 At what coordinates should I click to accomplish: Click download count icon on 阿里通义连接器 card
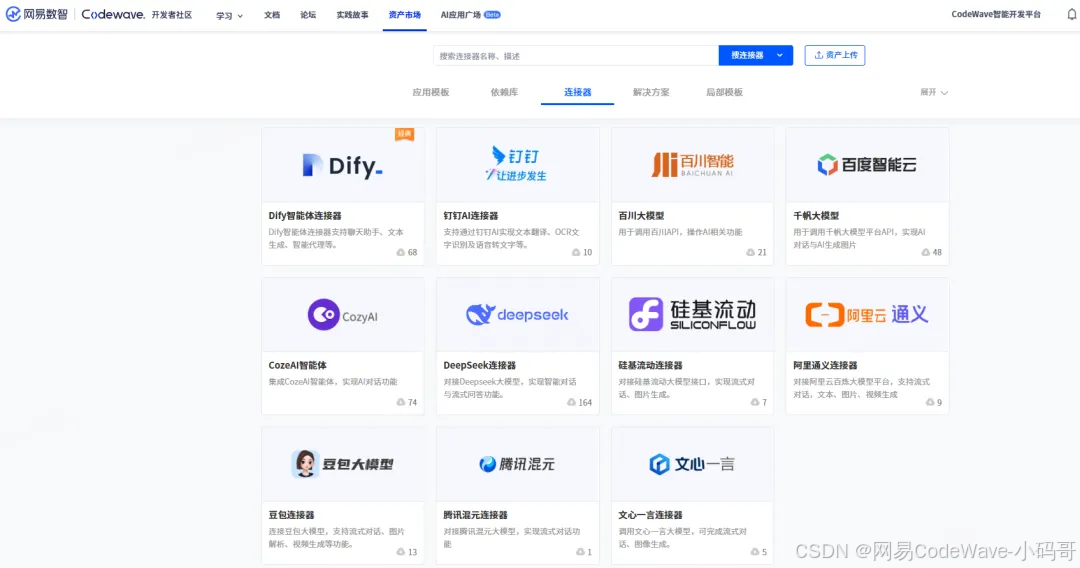click(930, 402)
